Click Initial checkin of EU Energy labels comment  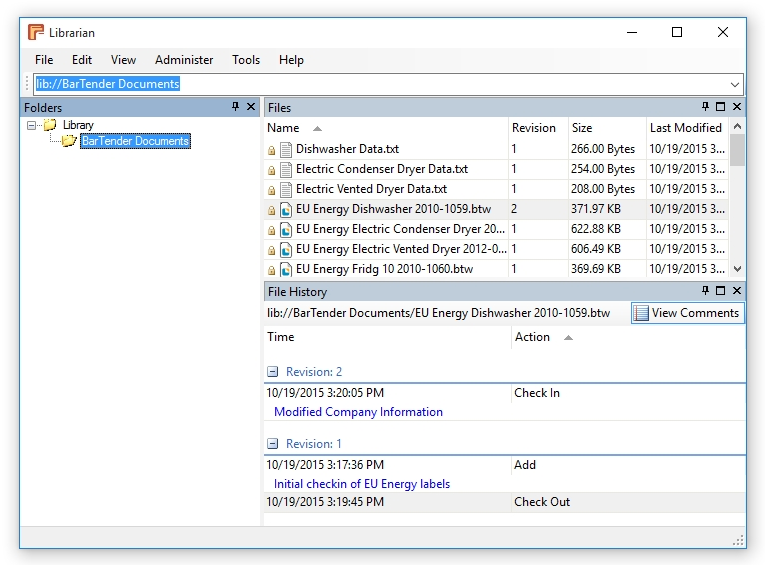click(x=362, y=484)
